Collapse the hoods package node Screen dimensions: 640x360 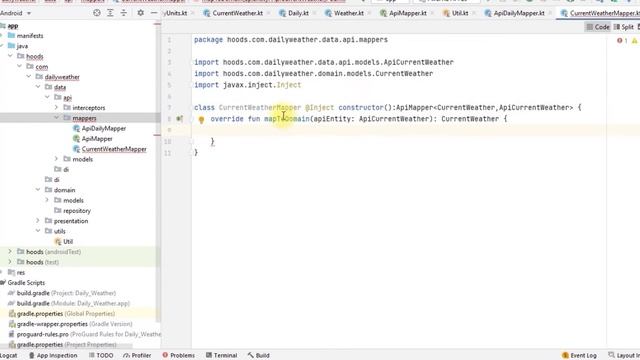coord(10,56)
